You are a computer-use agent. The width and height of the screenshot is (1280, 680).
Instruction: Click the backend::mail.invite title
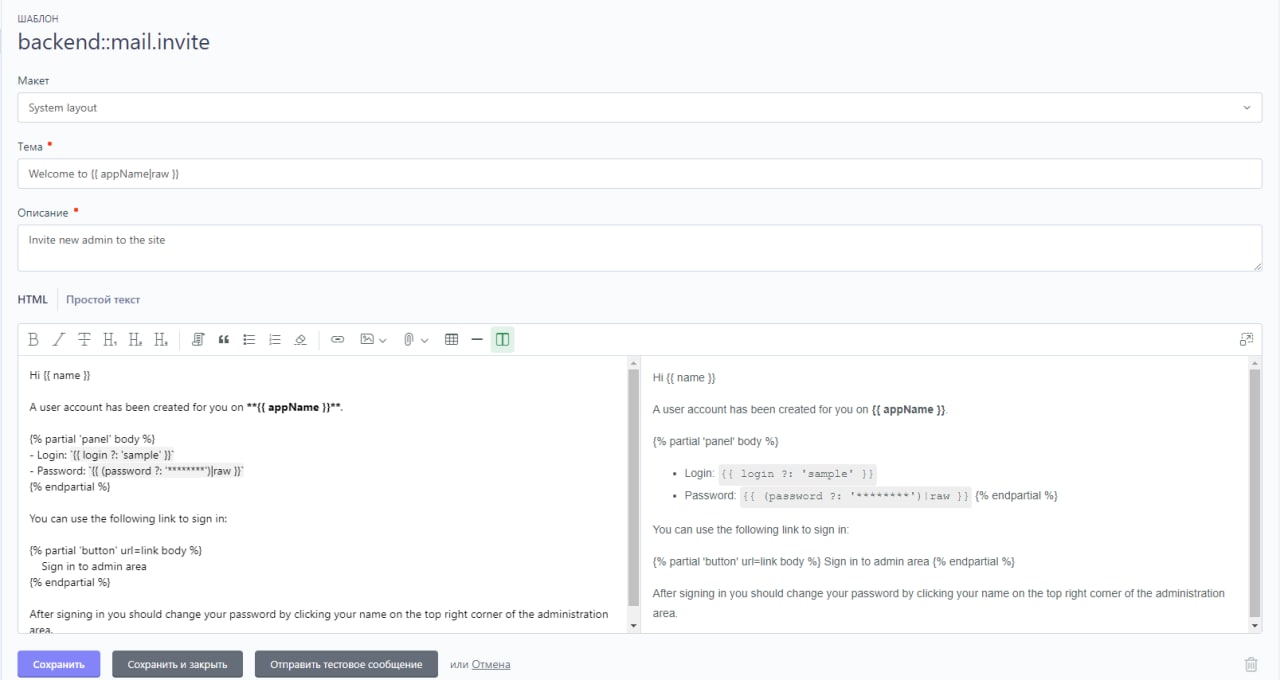pyautogui.click(x=114, y=42)
